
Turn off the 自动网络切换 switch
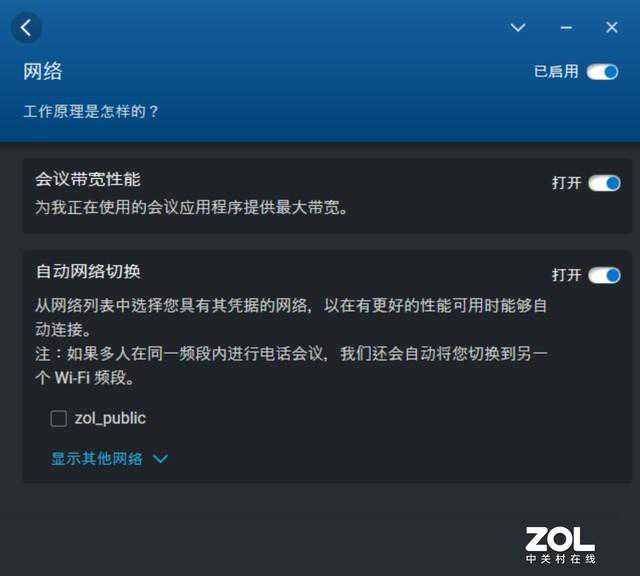(604, 275)
